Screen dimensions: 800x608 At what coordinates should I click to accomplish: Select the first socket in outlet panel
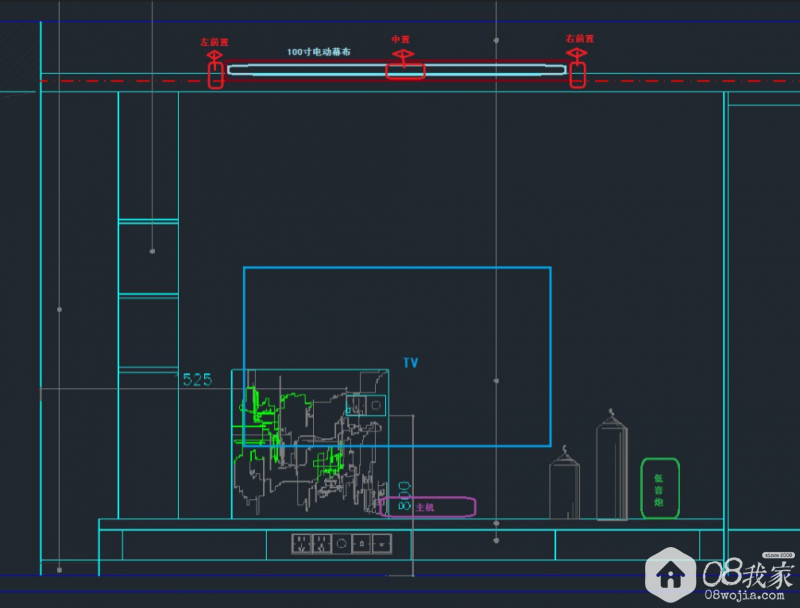pyautogui.click(x=300, y=543)
